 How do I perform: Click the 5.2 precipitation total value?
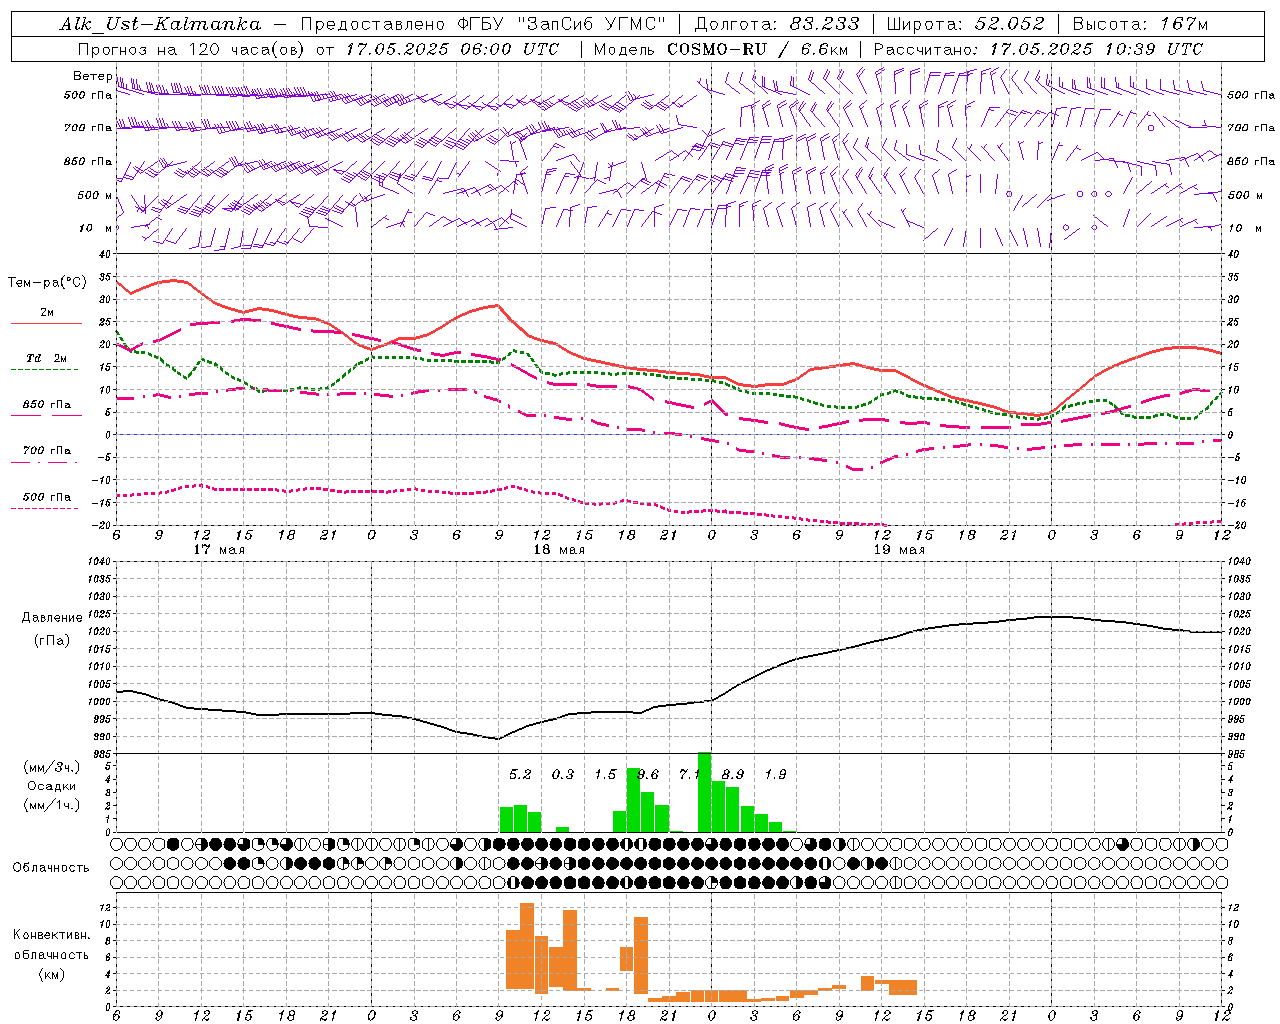[520, 774]
